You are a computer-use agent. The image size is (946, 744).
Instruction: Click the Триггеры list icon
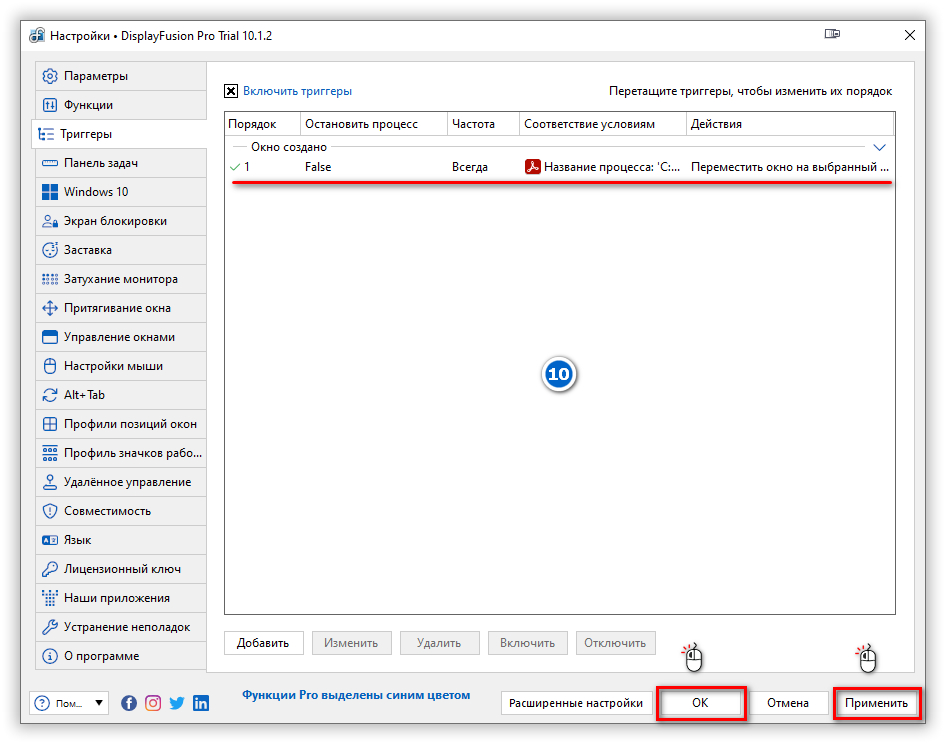46,134
